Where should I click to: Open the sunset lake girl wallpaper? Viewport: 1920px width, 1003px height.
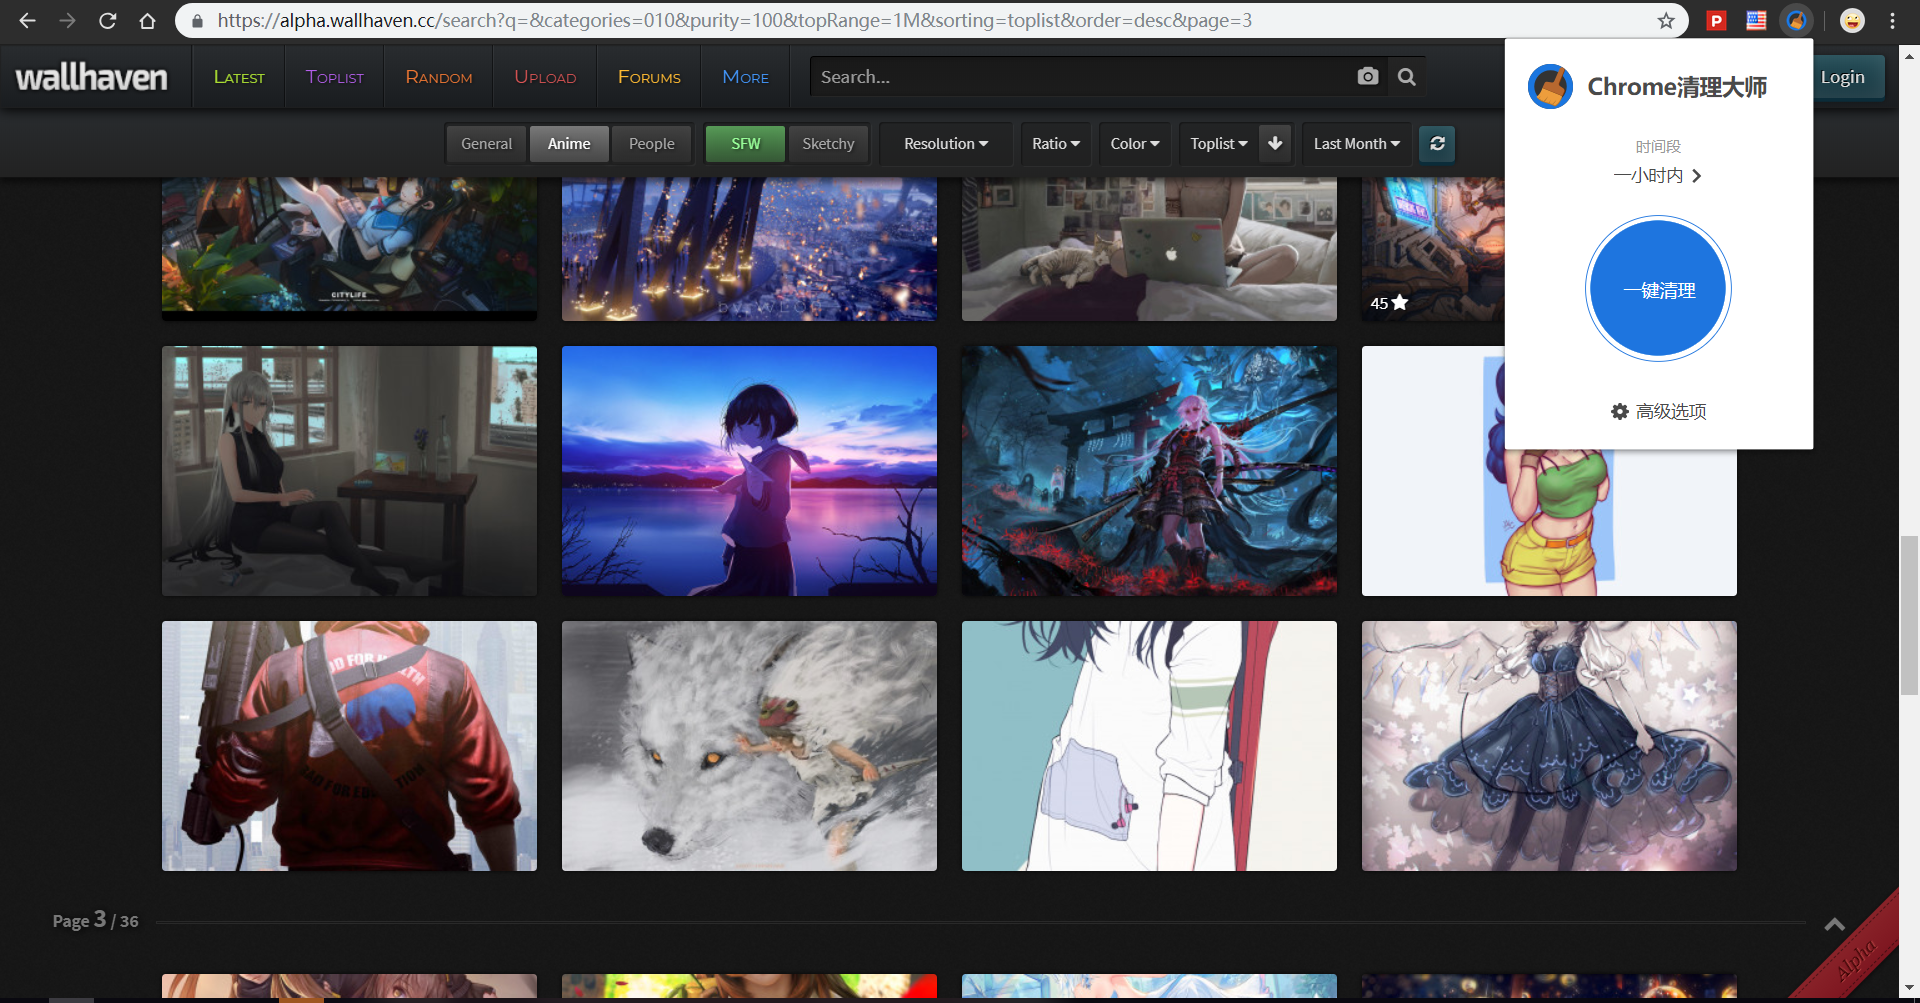[x=749, y=471]
